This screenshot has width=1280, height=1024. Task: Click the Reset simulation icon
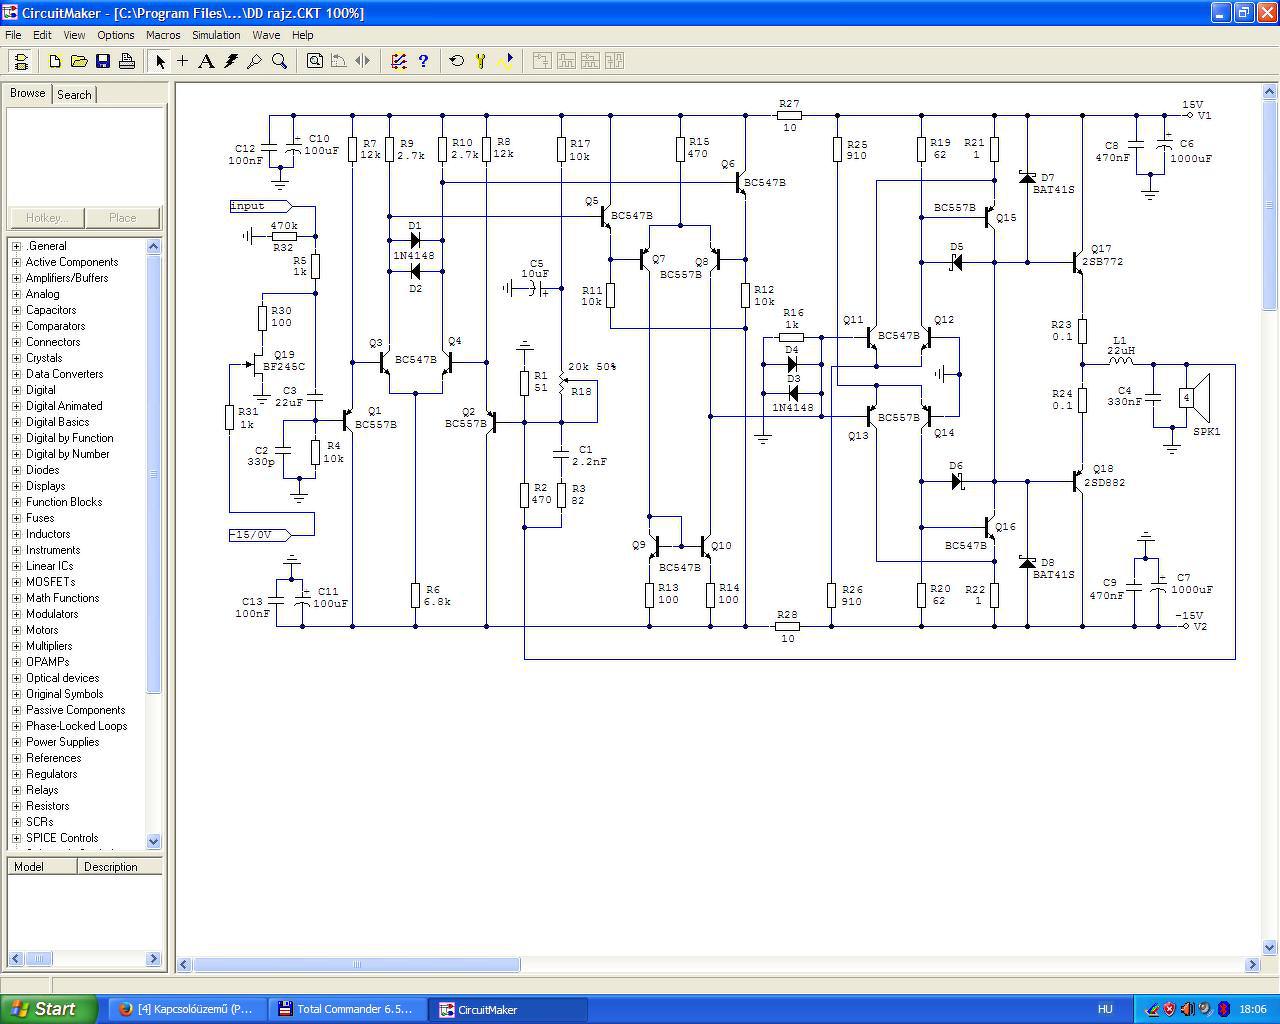click(457, 61)
